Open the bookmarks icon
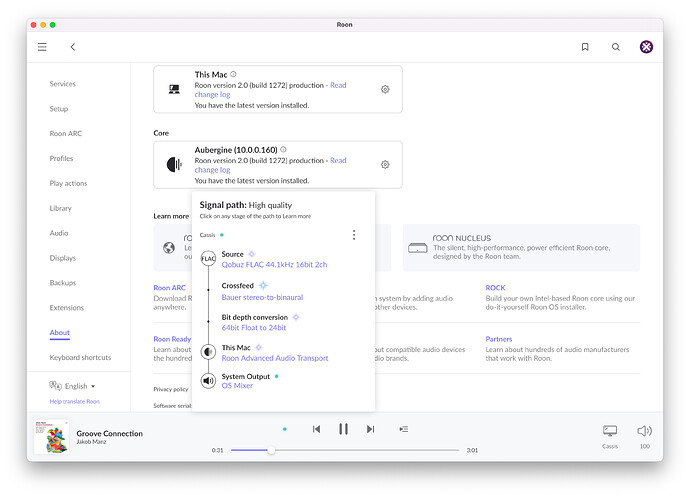Viewport: 690px width, 497px height. coord(585,47)
